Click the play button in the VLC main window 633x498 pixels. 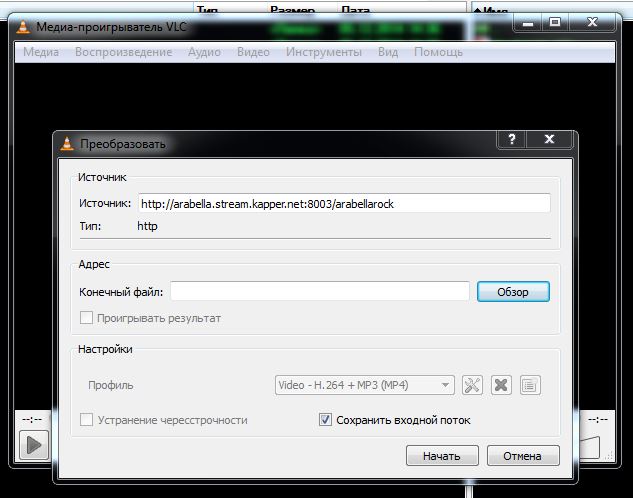(34, 445)
